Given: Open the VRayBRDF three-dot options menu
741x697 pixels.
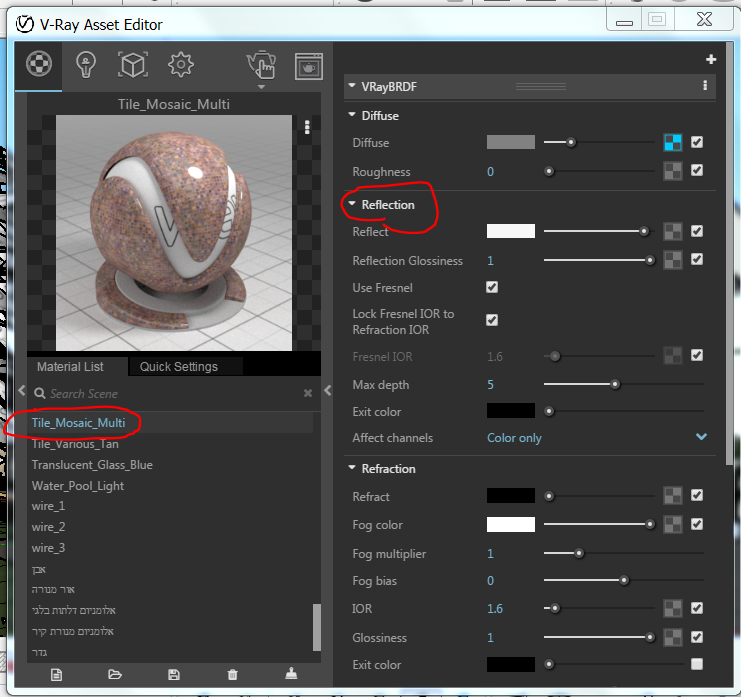Looking at the screenshot, I should click(x=705, y=86).
